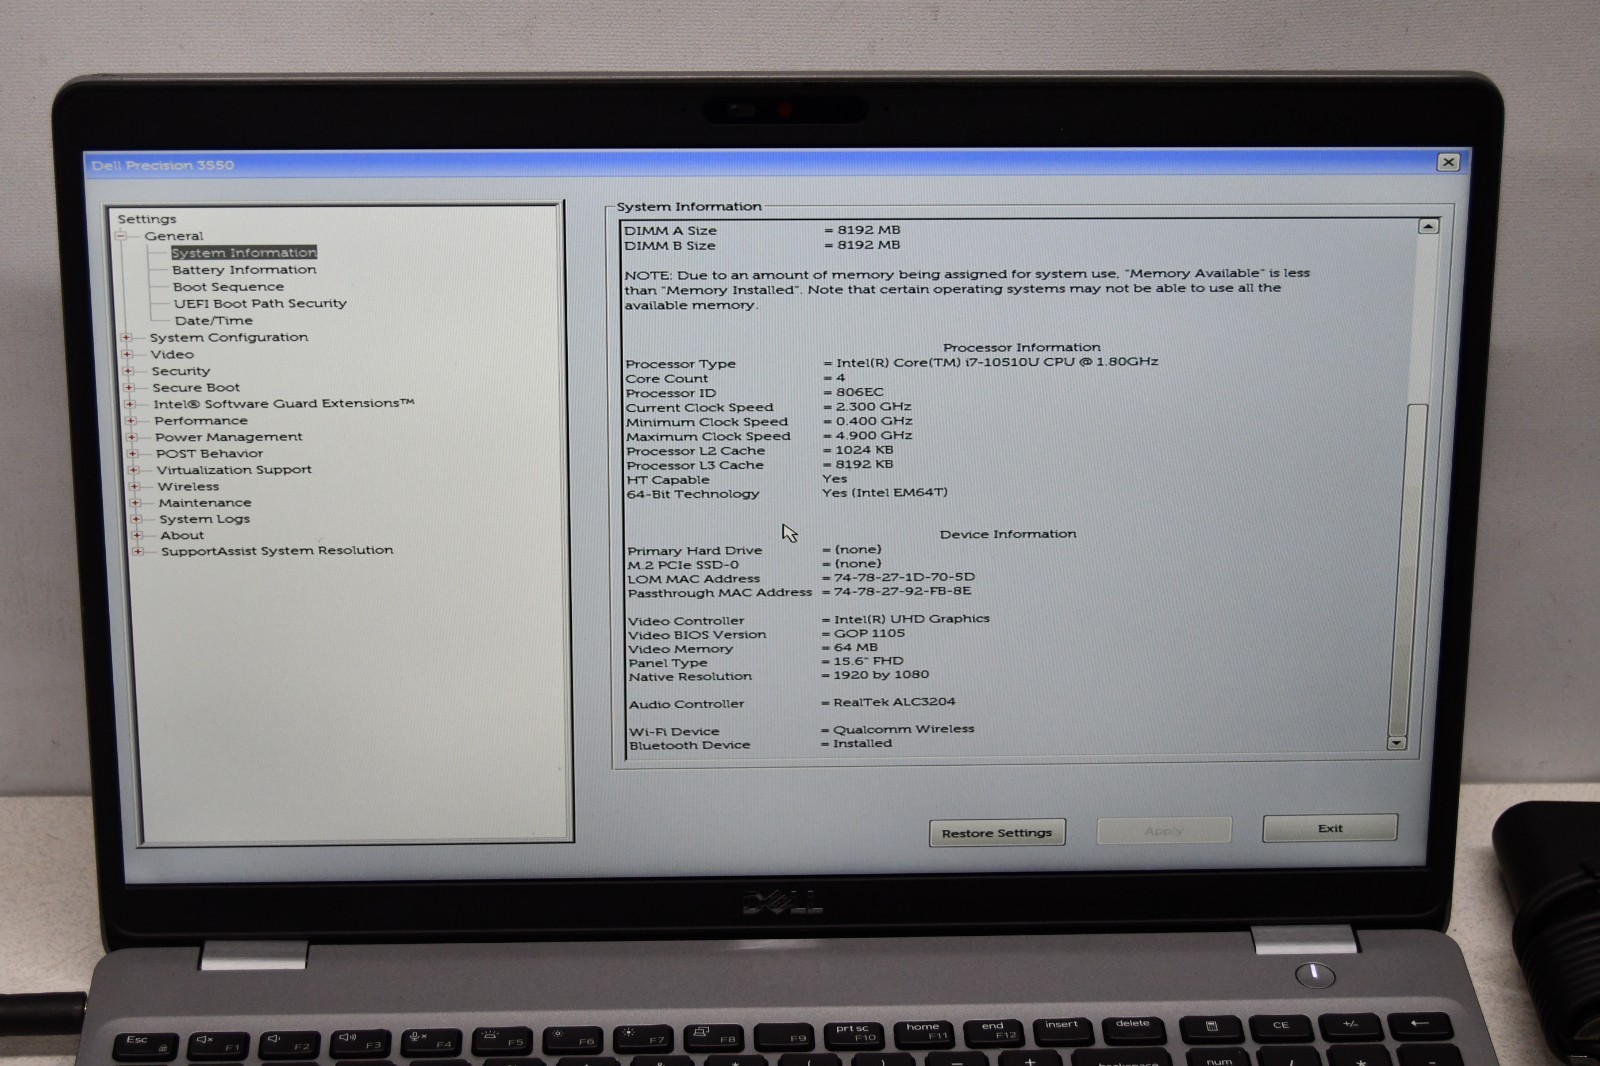Viewport: 1600px width, 1066px height.
Task: Open Boot Sequence settings
Action: coord(228,287)
